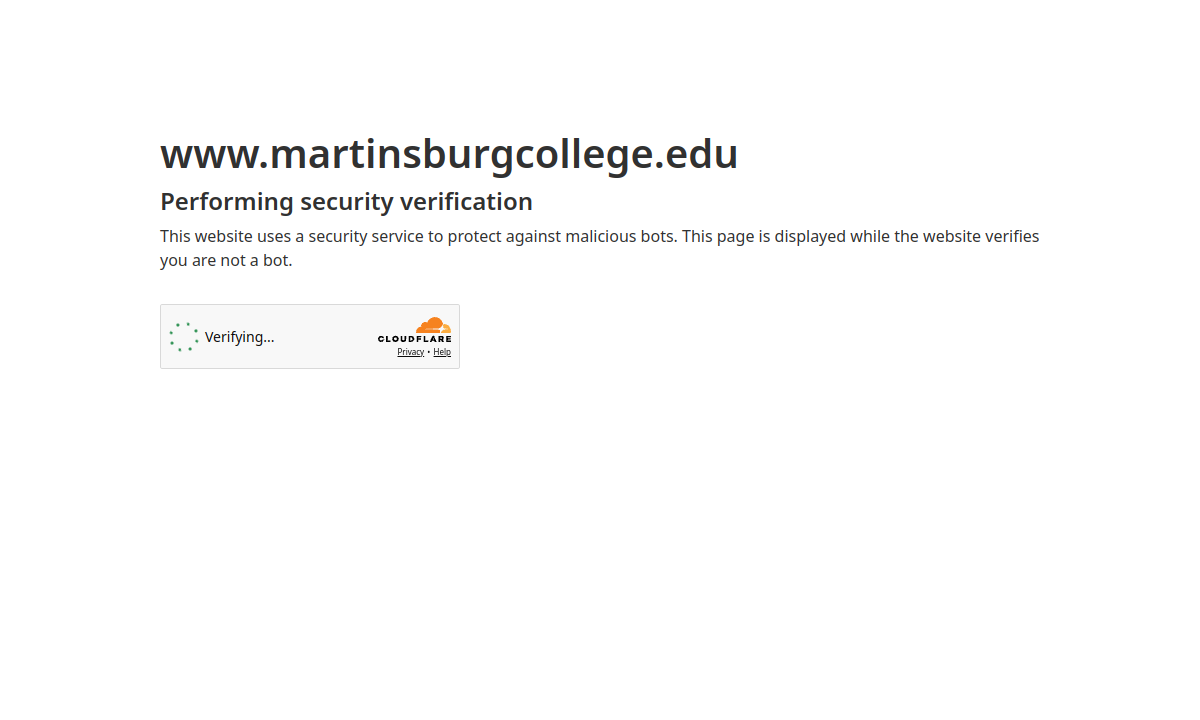Click the CLOUDFLARE wordmark text

tap(415, 339)
